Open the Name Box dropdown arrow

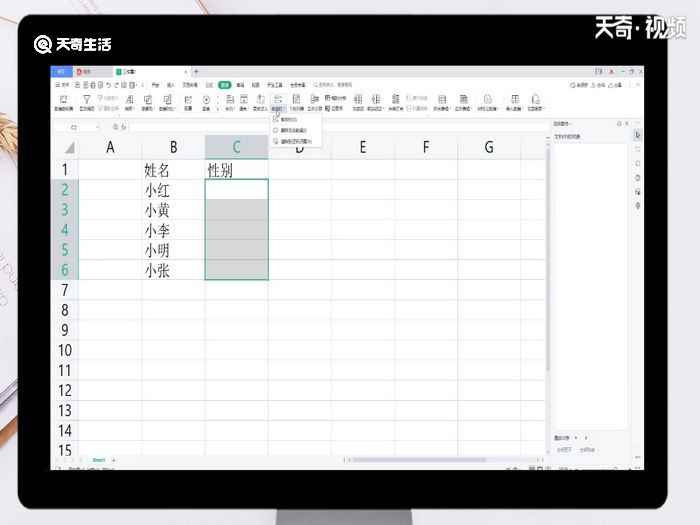coord(97,127)
